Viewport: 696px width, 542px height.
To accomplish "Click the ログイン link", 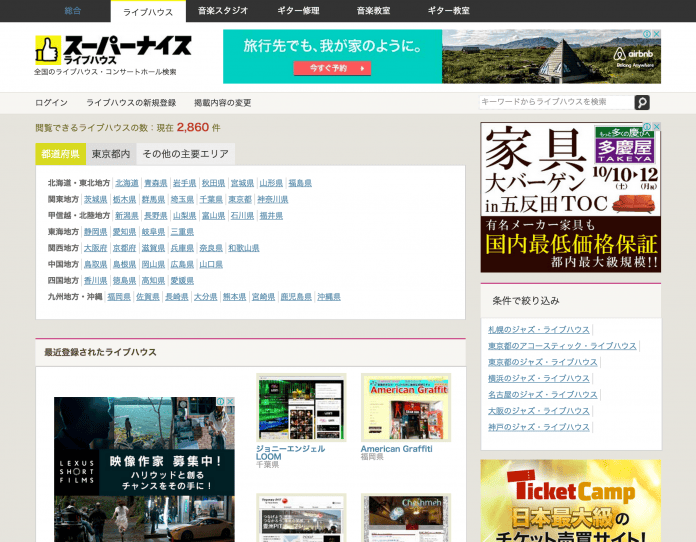I will [51, 103].
